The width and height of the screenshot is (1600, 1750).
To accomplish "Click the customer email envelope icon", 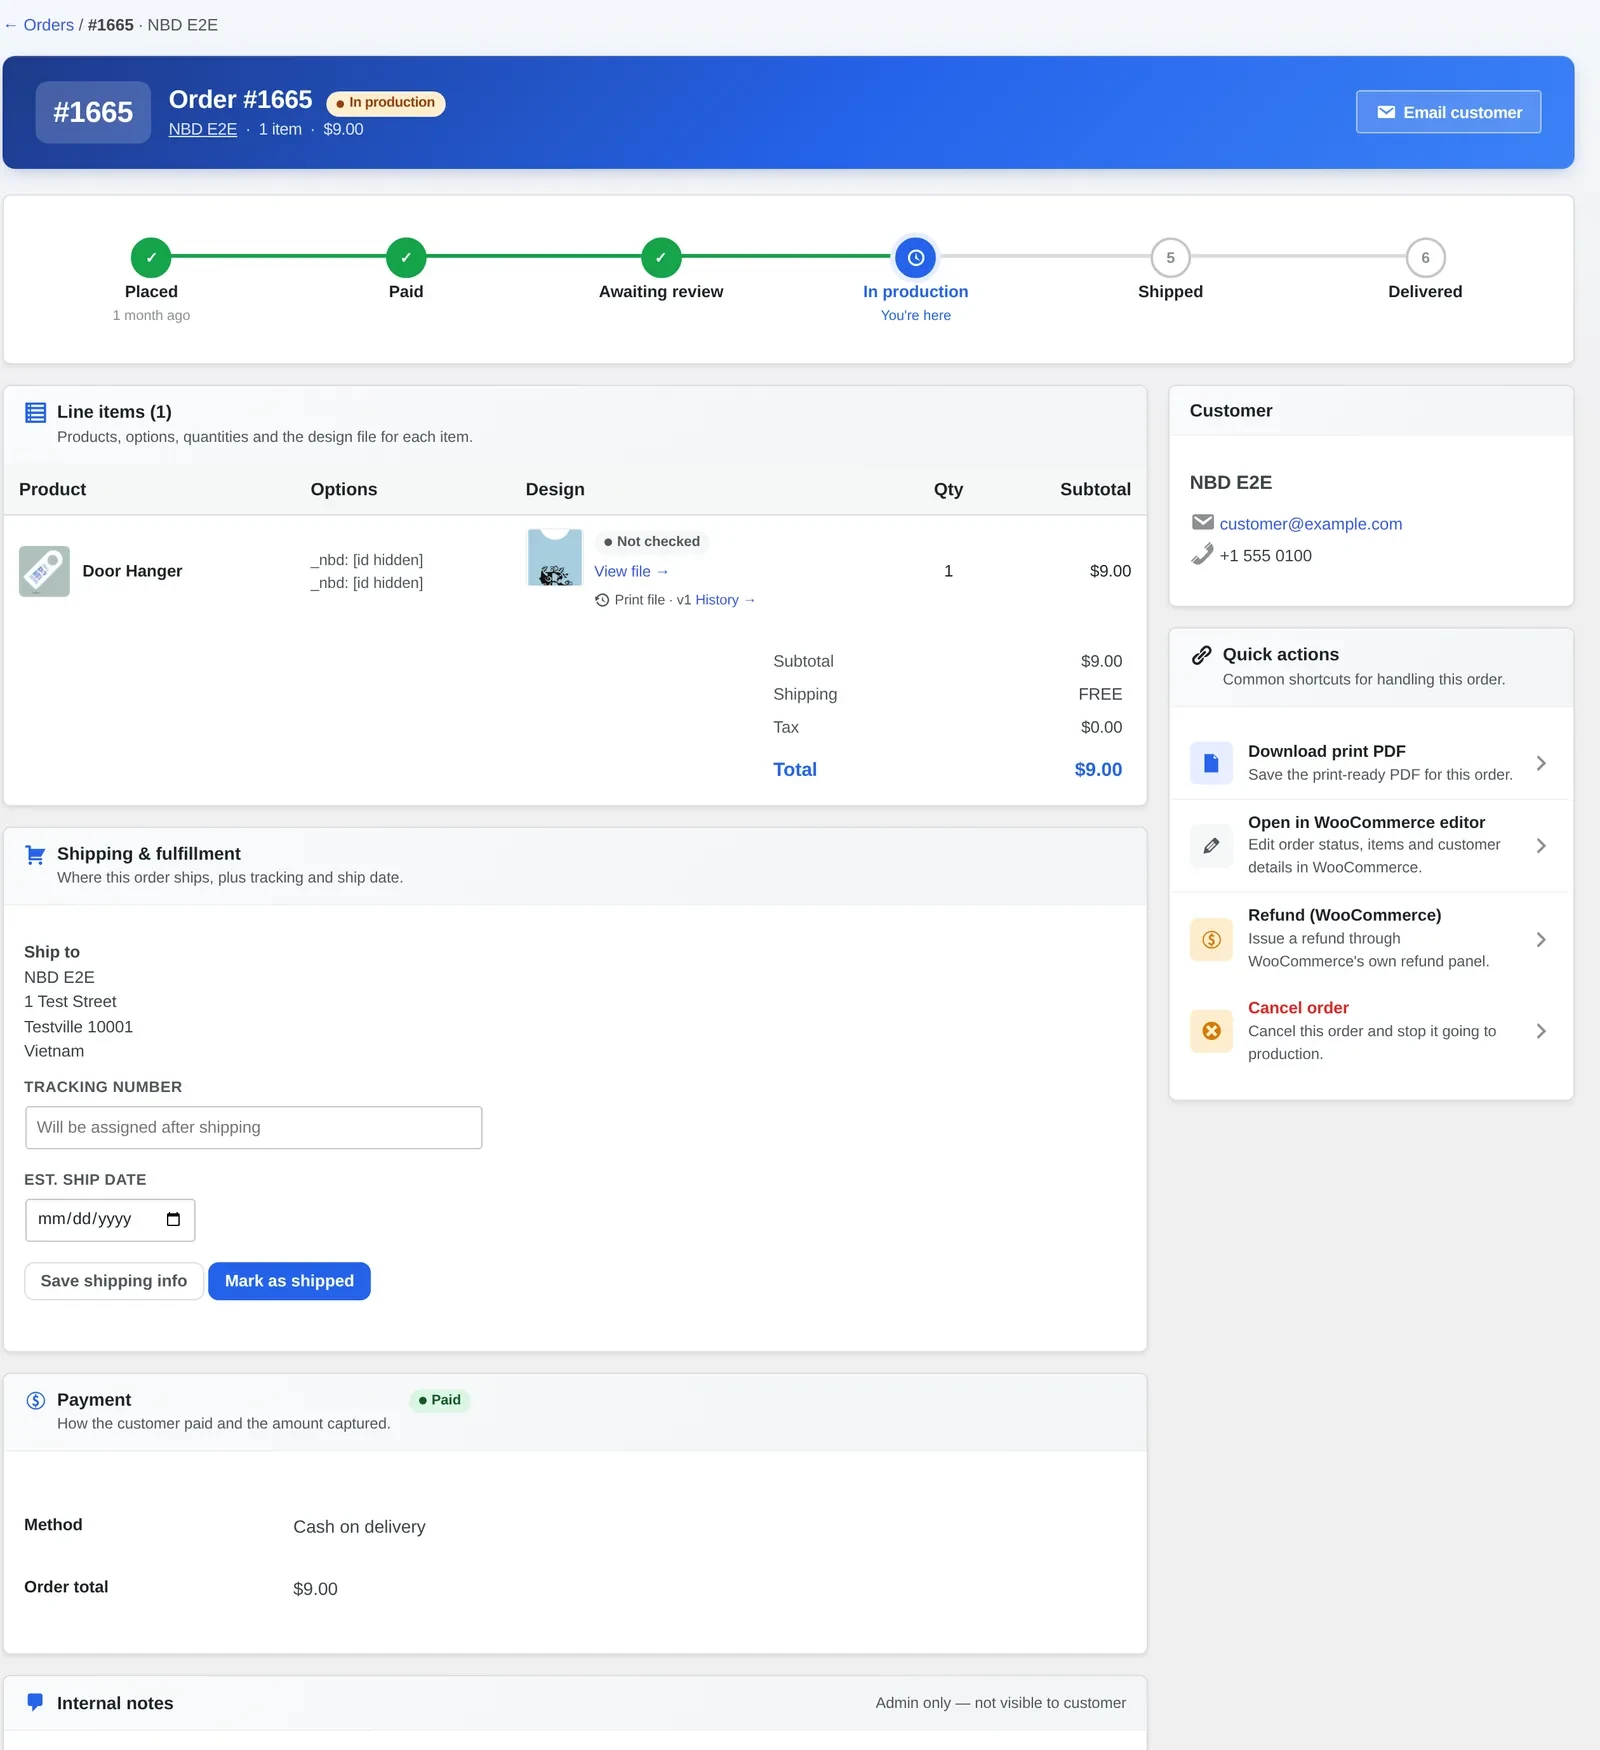I will point(1203,522).
